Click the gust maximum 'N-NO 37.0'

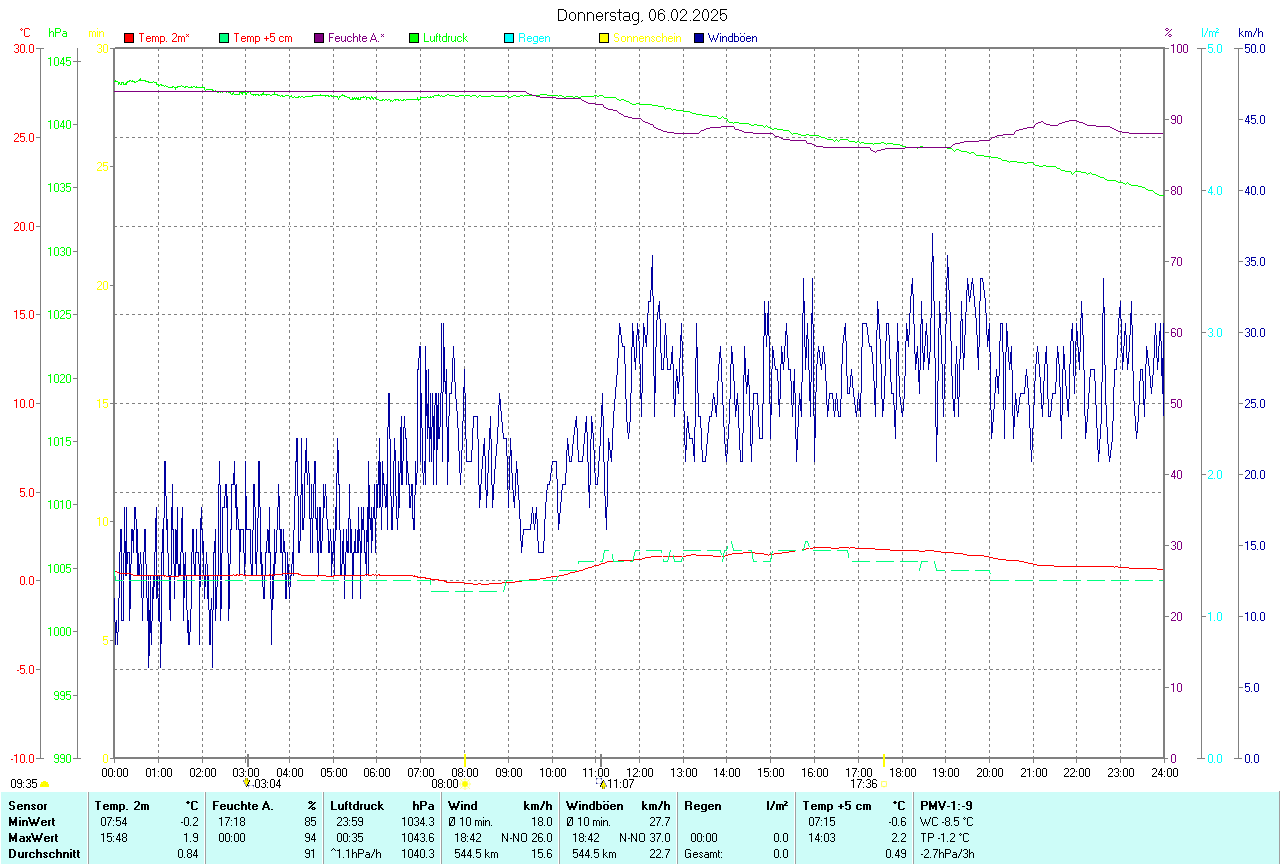point(645,838)
